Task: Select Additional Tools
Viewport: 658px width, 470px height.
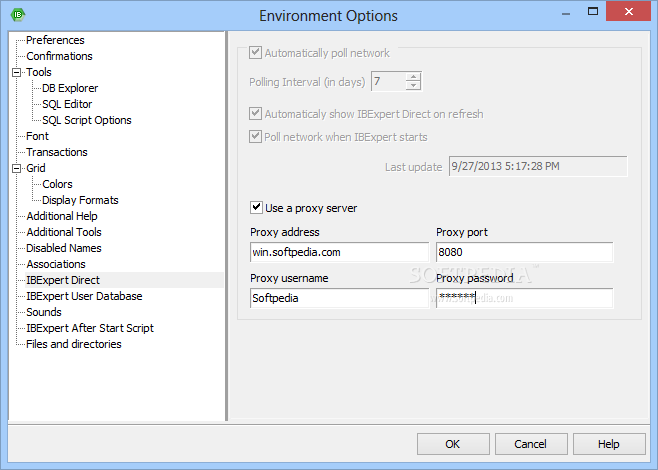Action: click(64, 232)
